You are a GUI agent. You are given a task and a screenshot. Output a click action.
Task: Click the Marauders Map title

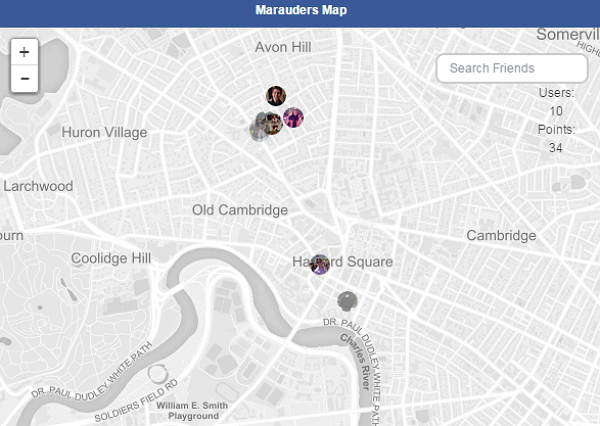pos(300,11)
